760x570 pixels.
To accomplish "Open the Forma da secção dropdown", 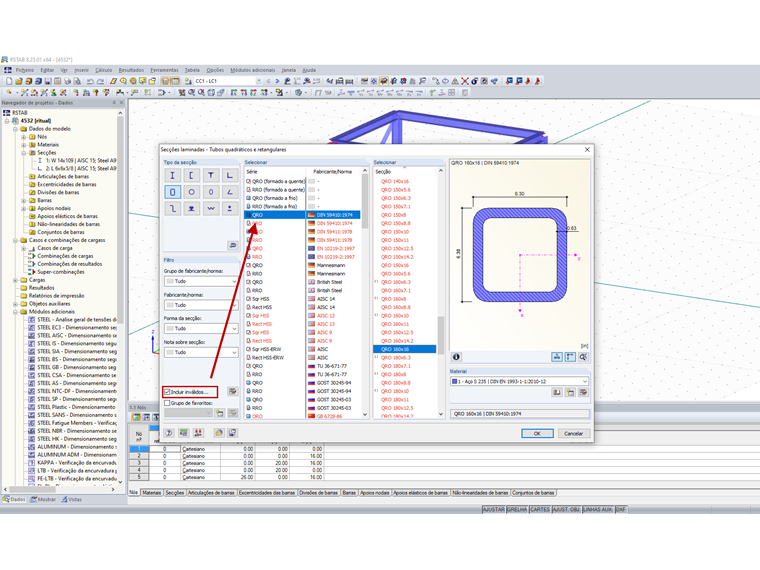I will (201, 329).
